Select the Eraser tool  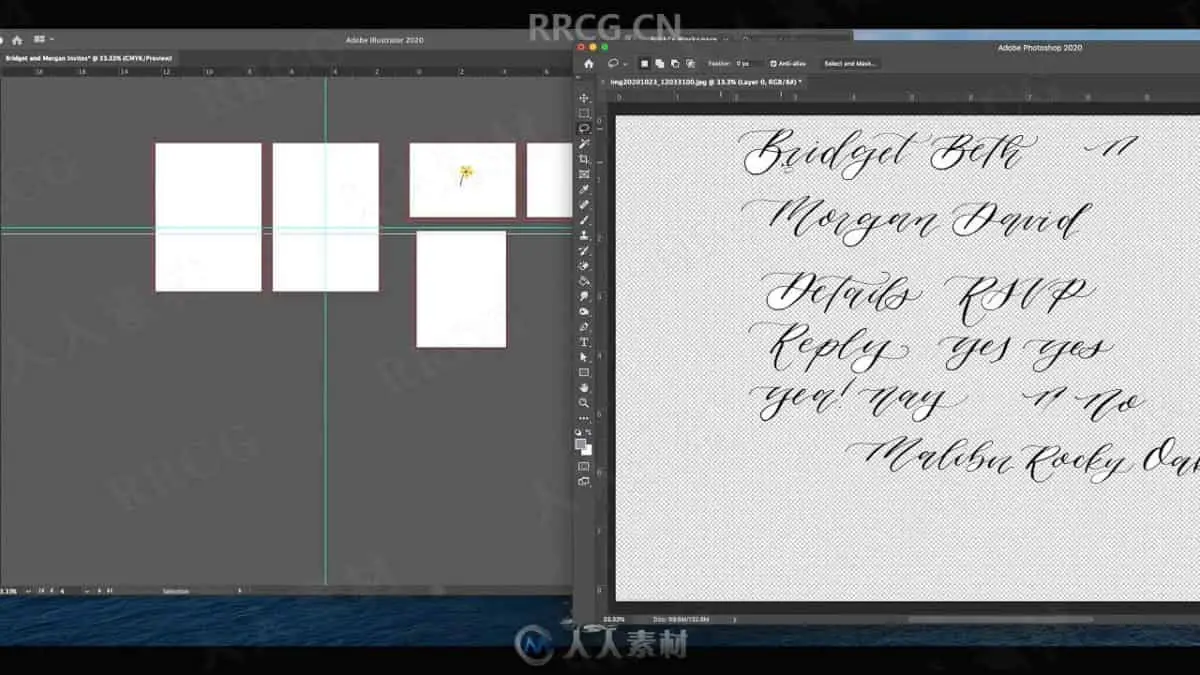(584, 266)
